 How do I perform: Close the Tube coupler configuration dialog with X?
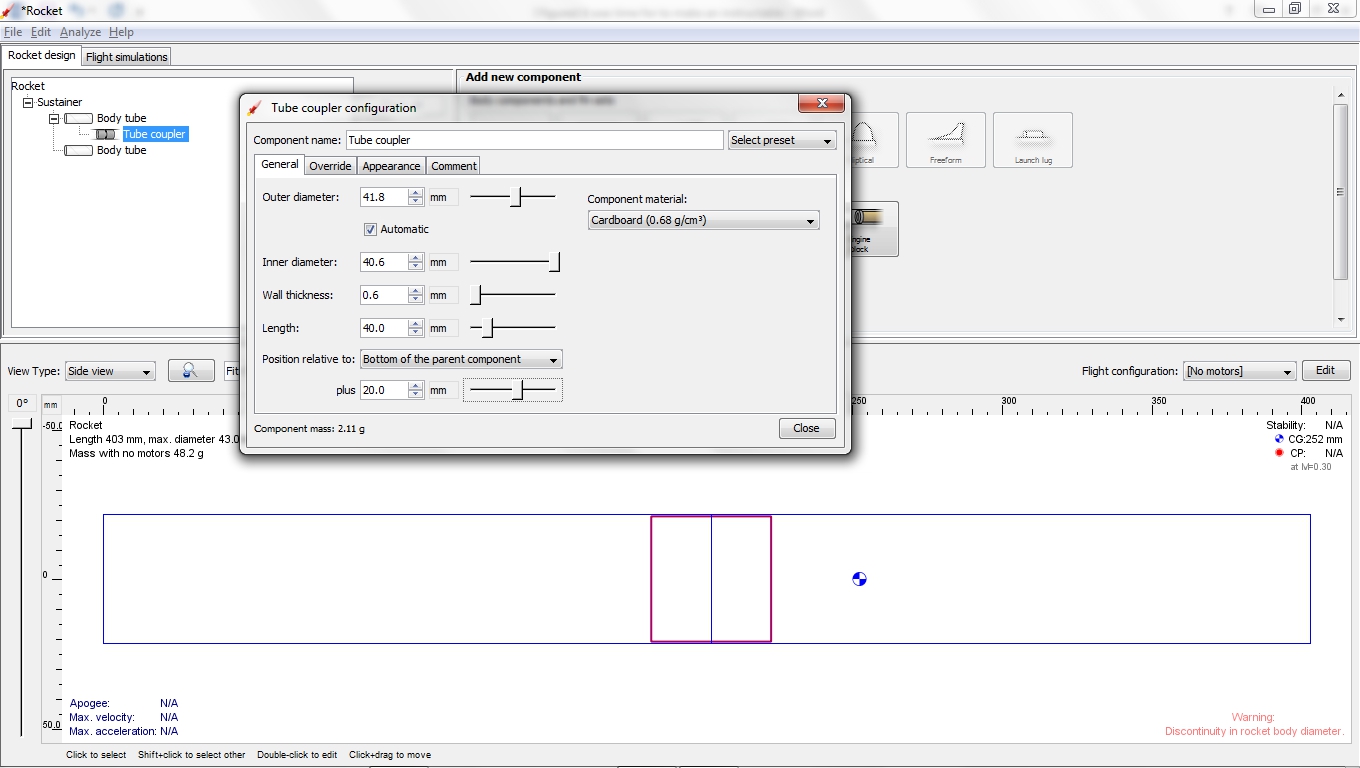click(822, 103)
